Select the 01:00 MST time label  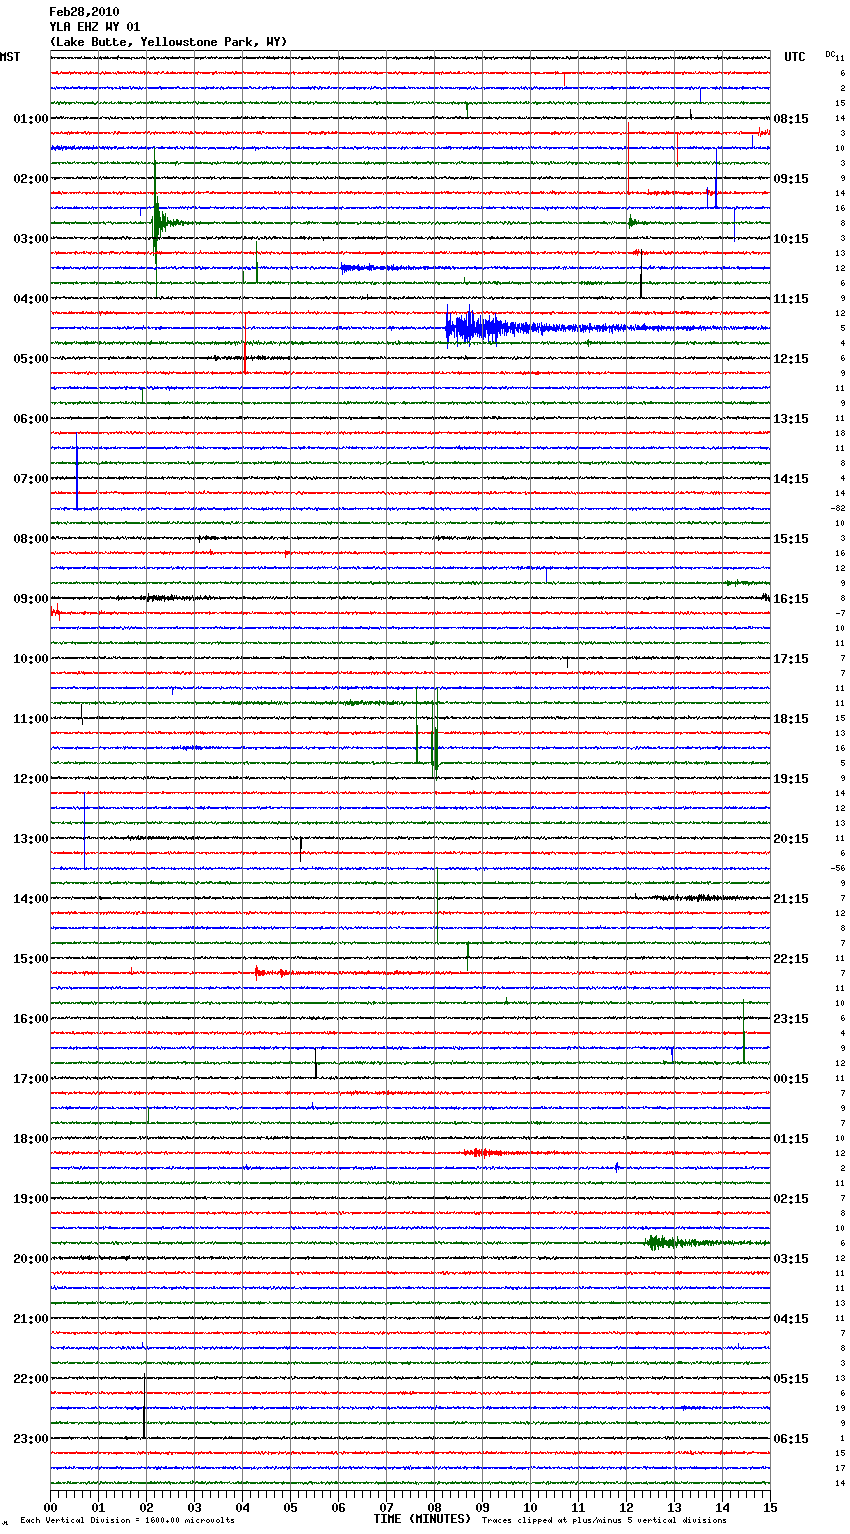(x=31, y=119)
